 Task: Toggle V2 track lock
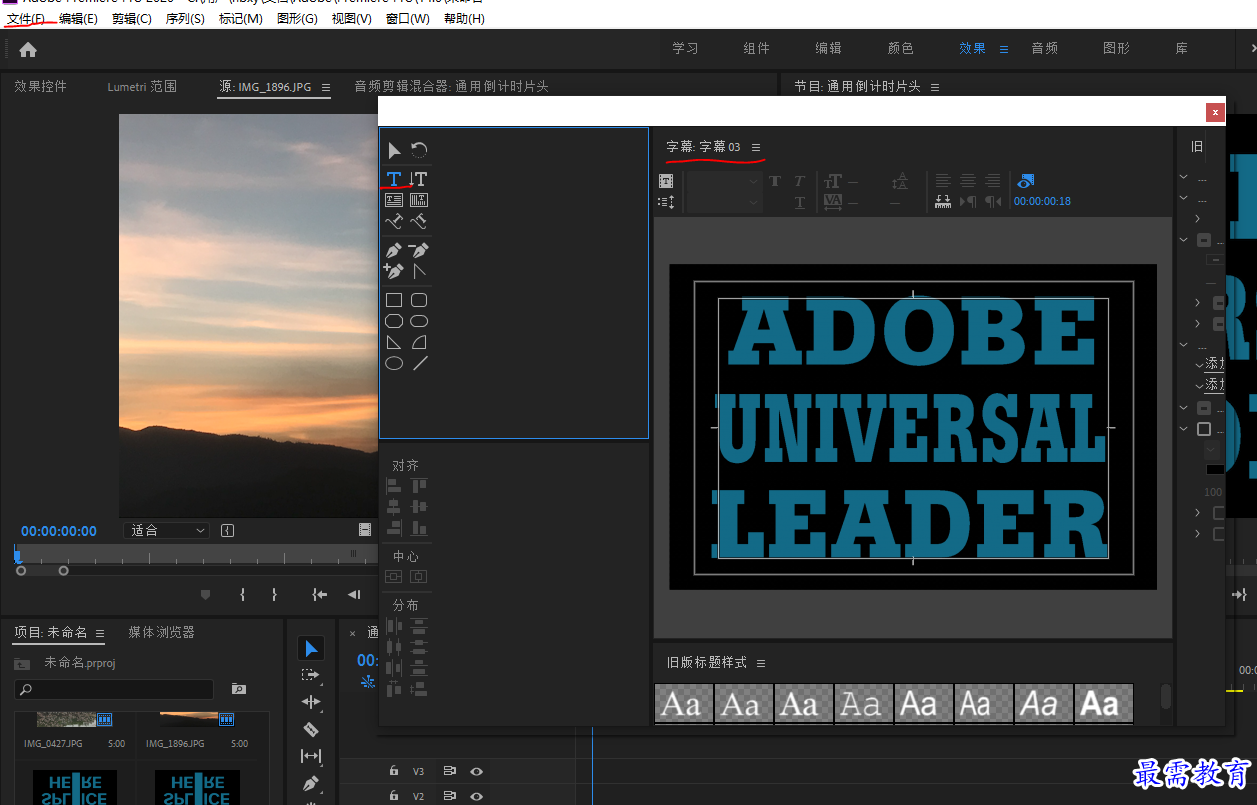394,796
